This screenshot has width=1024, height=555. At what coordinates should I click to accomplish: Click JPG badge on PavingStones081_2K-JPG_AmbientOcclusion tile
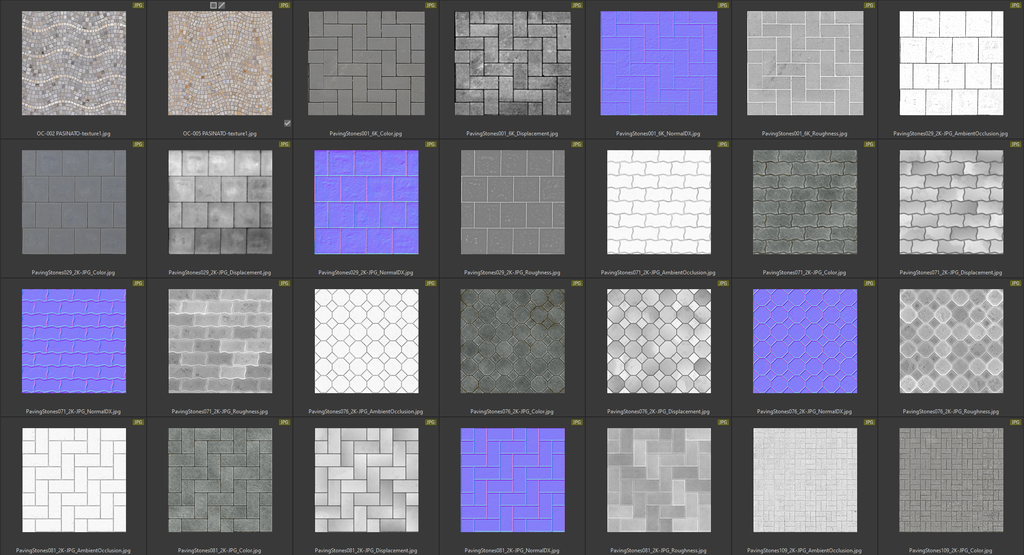point(138,422)
